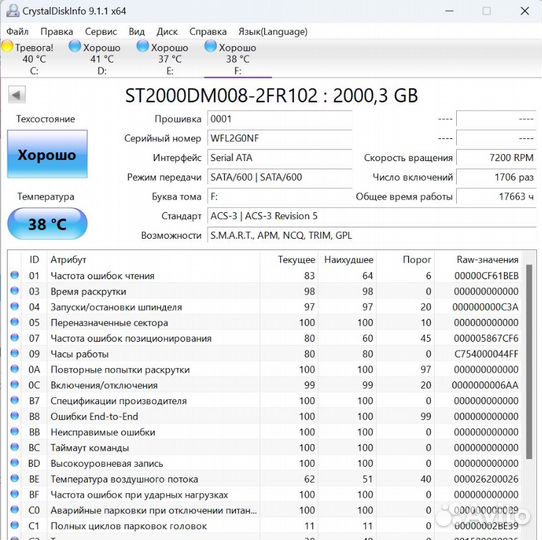Click the Хорошо health status button
Image resolution: width=542 pixels, height=540 pixels.
point(47,154)
